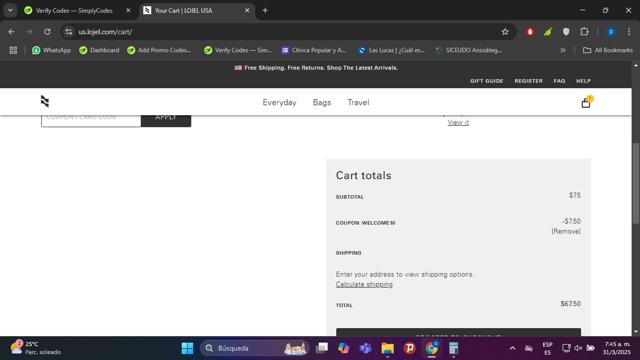Open the shield extension icon

[566, 32]
